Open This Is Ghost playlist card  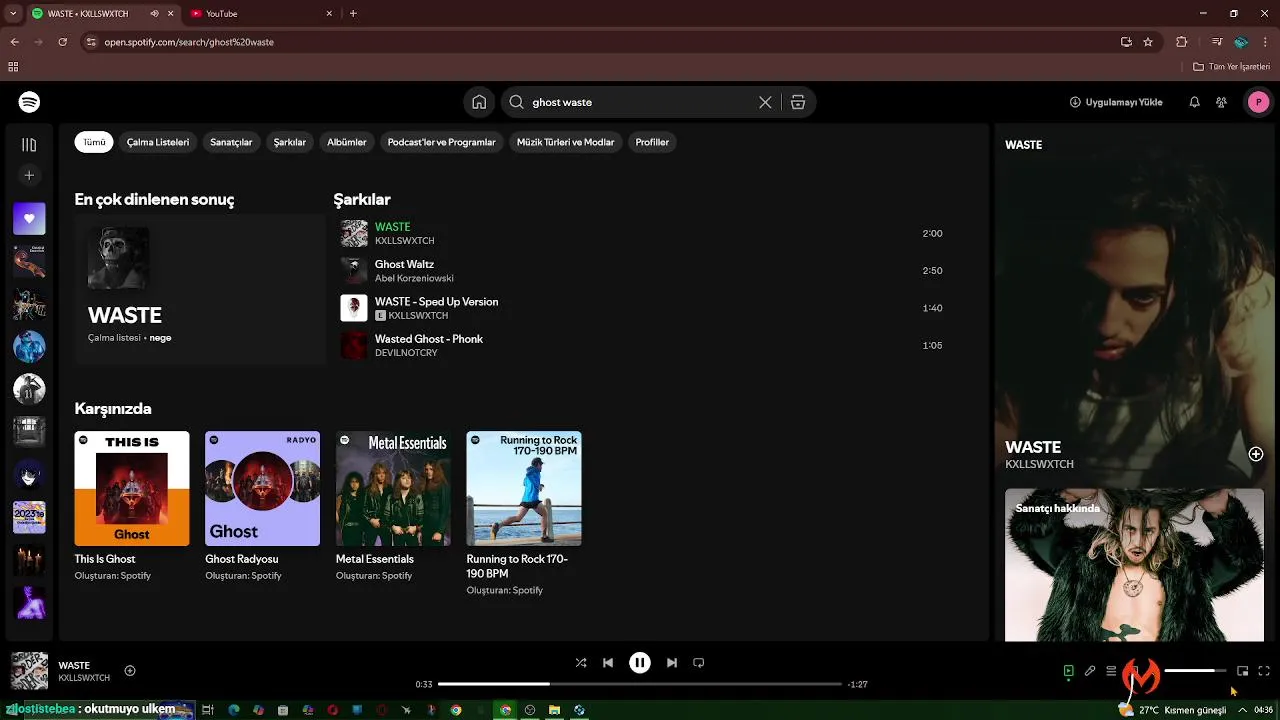click(132, 506)
